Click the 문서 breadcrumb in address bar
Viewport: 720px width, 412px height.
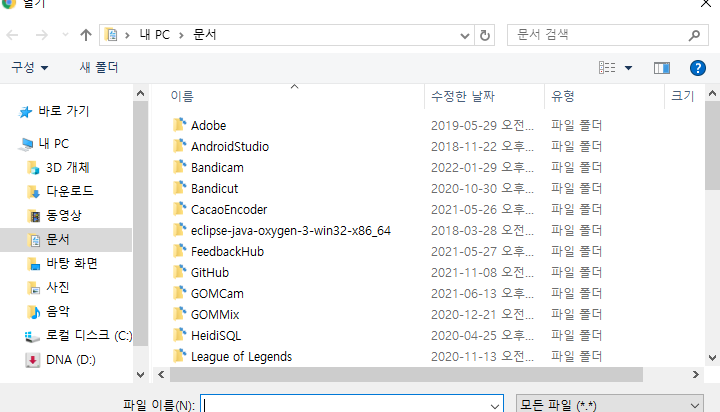(205, 35)
